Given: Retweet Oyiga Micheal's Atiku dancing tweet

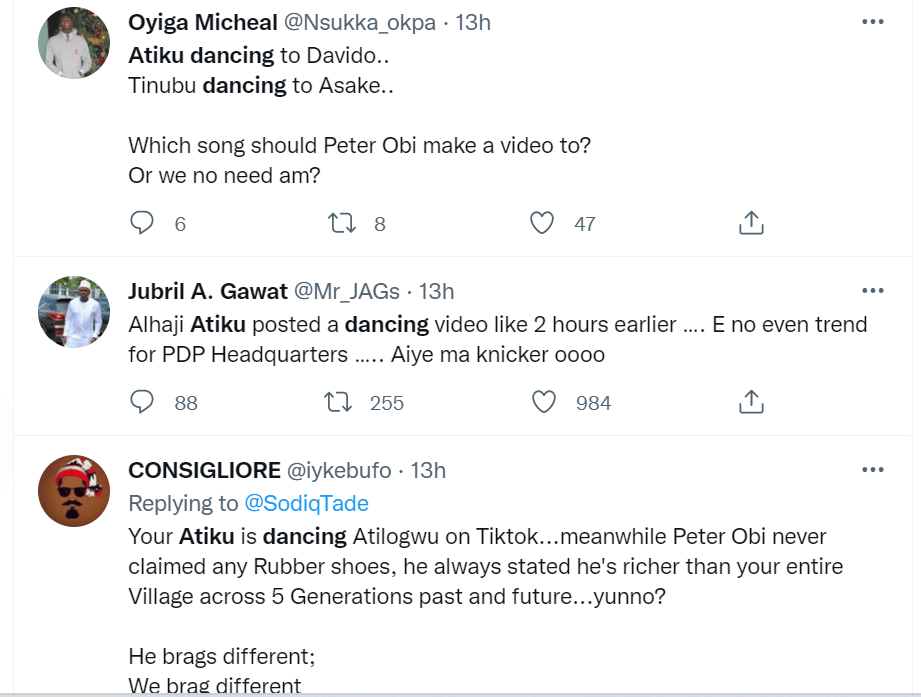Looking at the screenshot, I should [342, 223].
